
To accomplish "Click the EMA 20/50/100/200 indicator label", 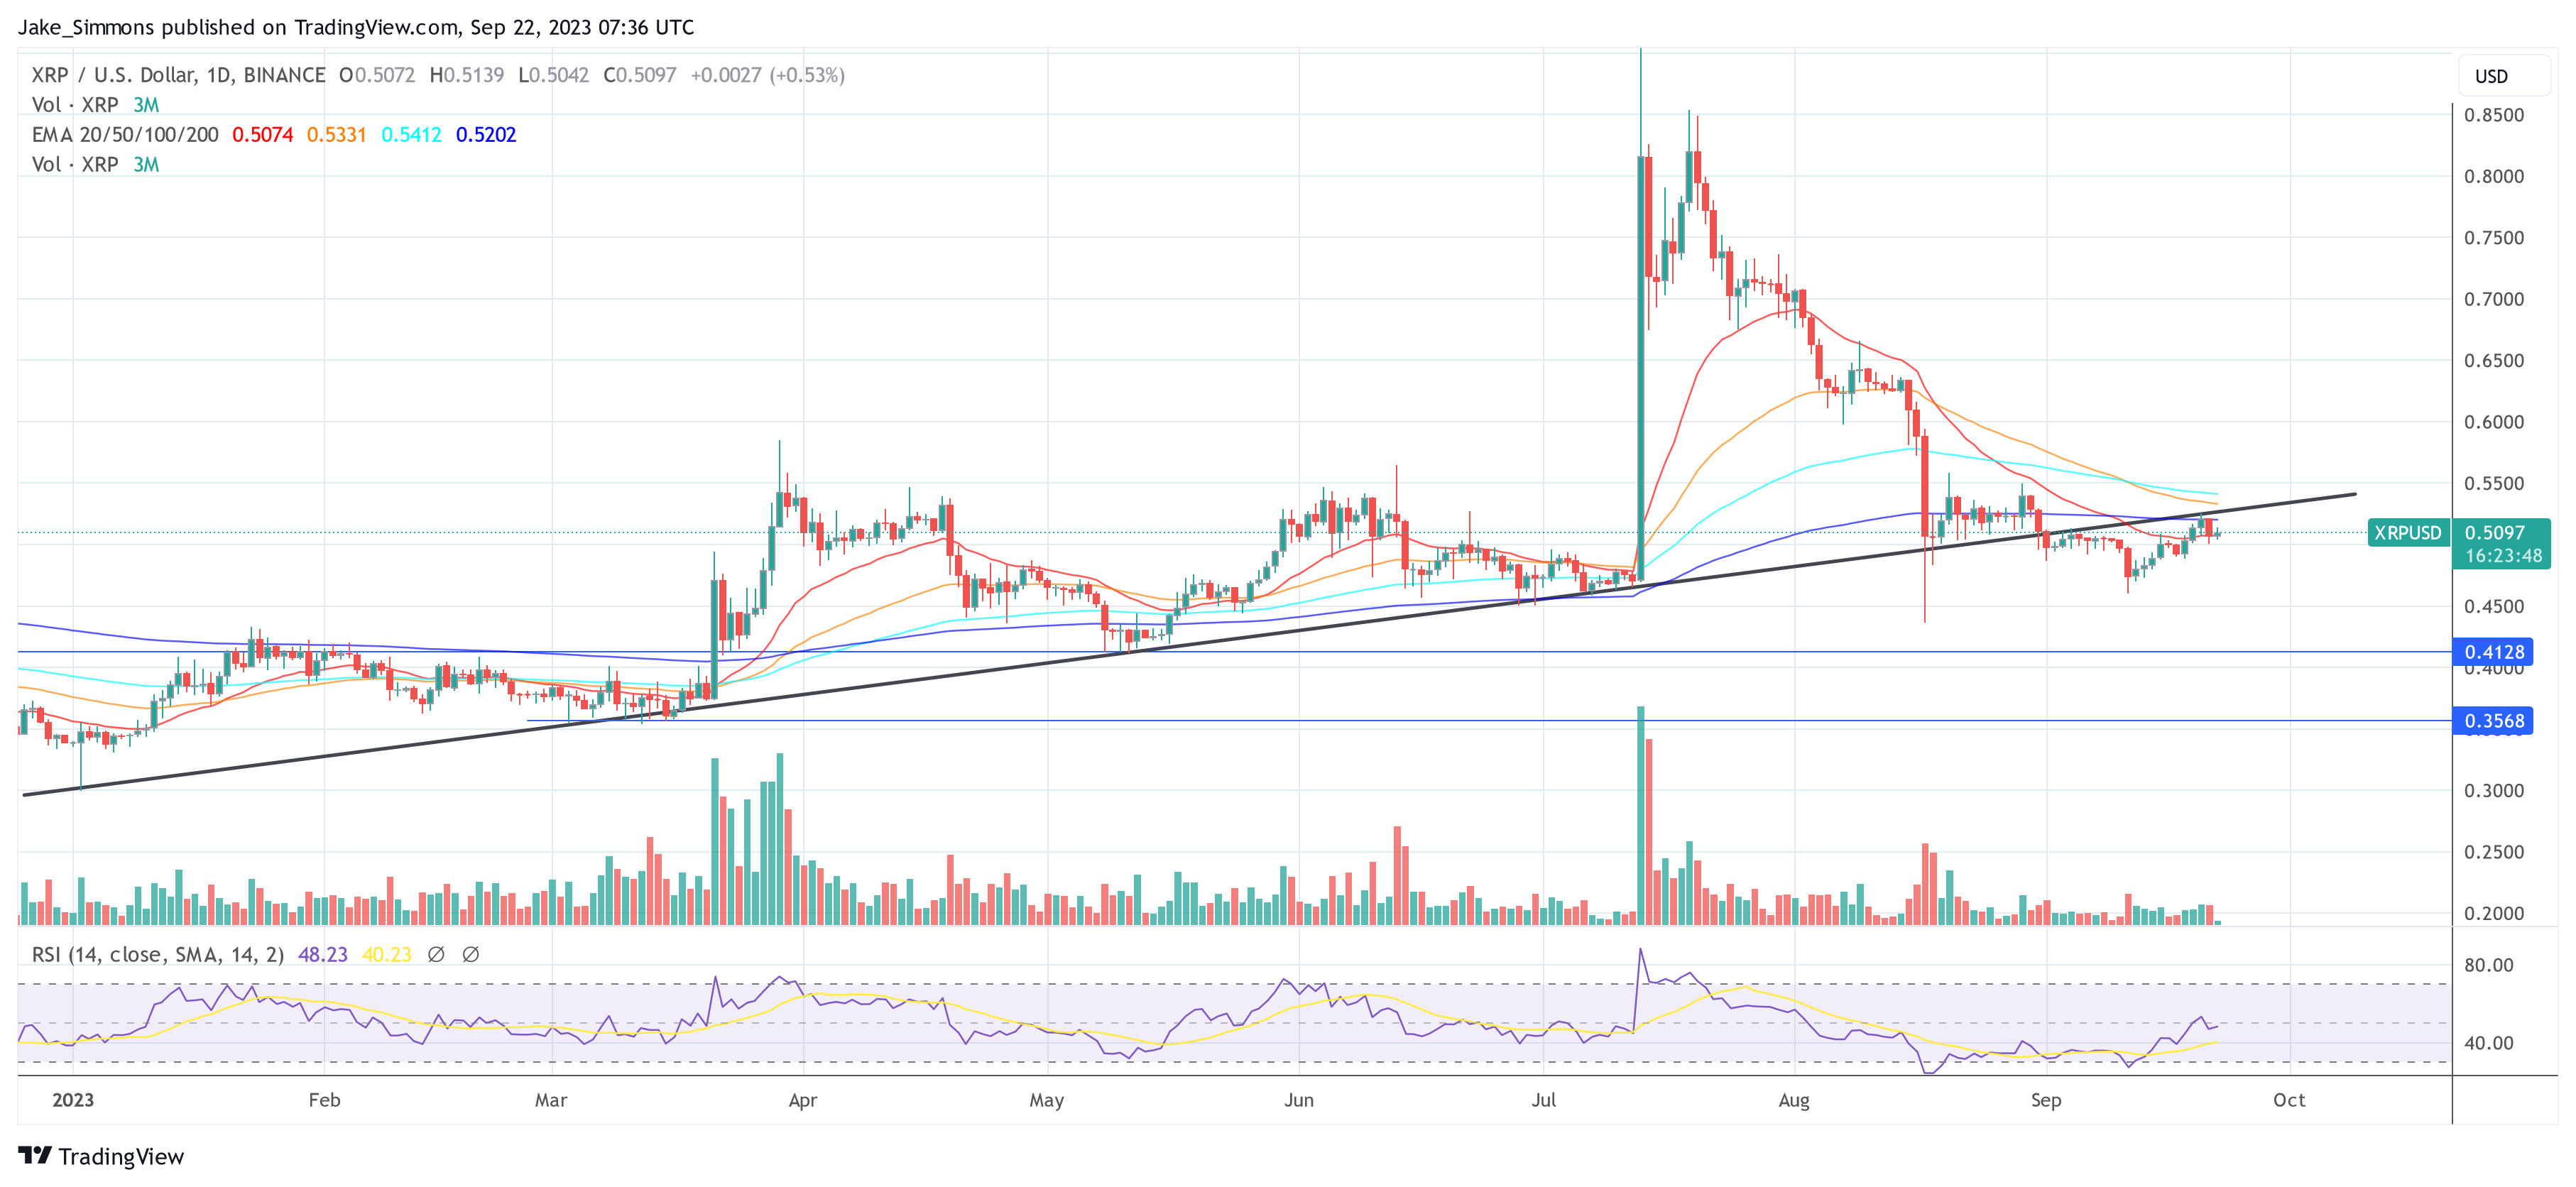I will pos(125,135).
